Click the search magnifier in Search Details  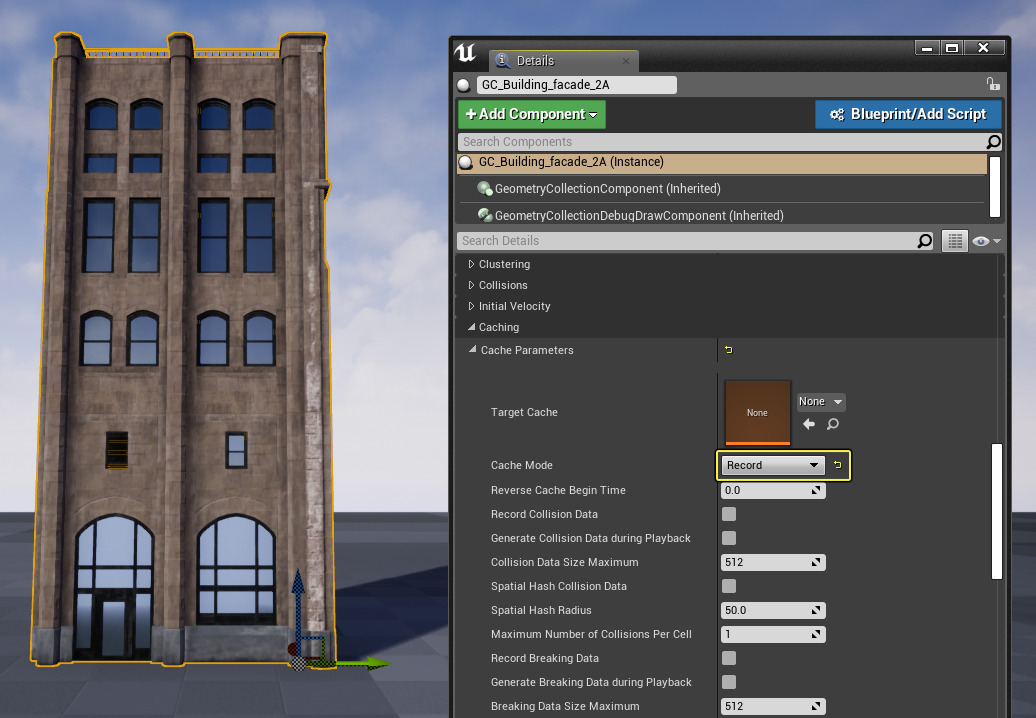[x=925, y=241]
